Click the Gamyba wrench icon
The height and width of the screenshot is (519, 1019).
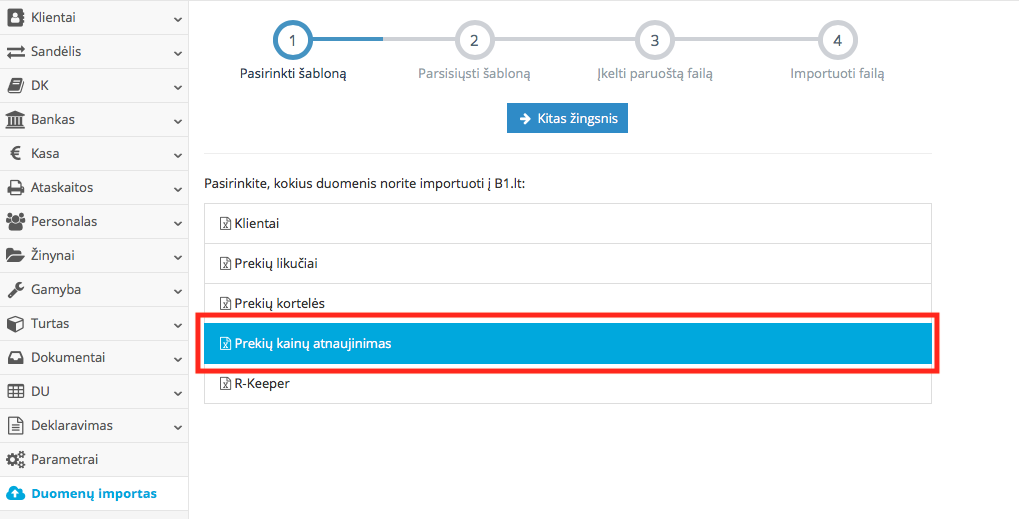coord(16,290)
